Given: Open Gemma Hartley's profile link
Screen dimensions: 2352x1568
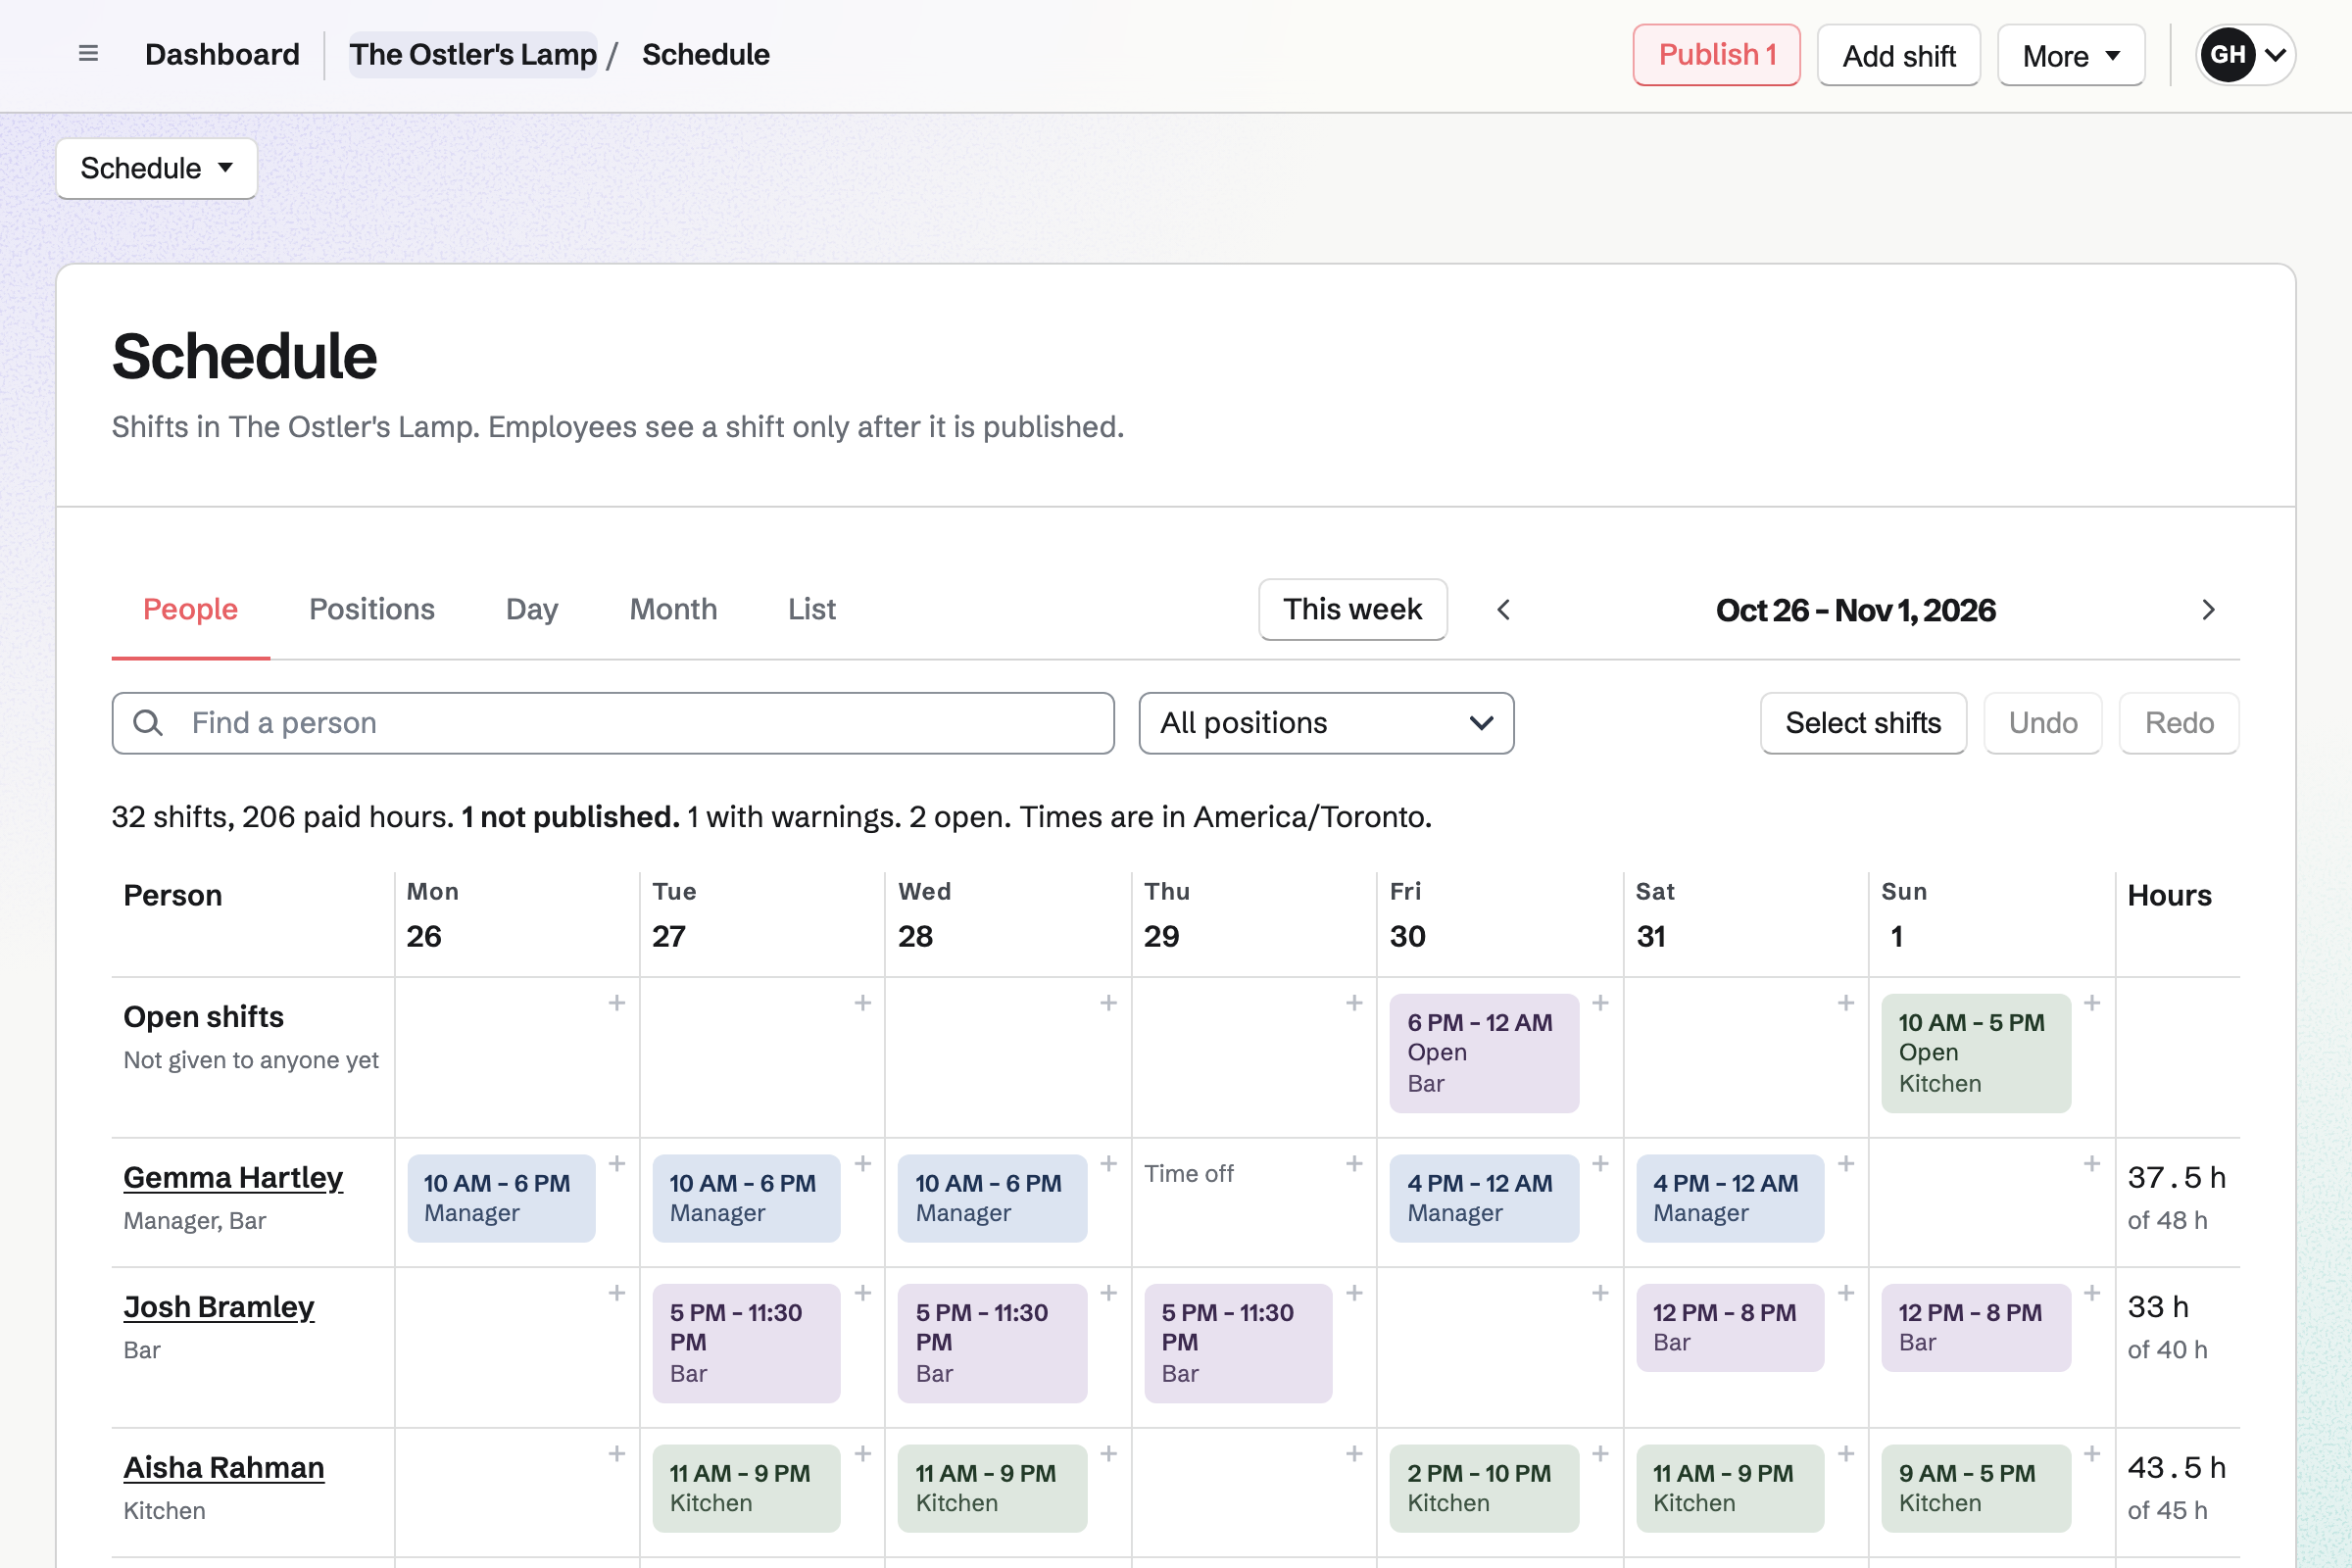Looking at the screenshot, I should click(233, 1178).
